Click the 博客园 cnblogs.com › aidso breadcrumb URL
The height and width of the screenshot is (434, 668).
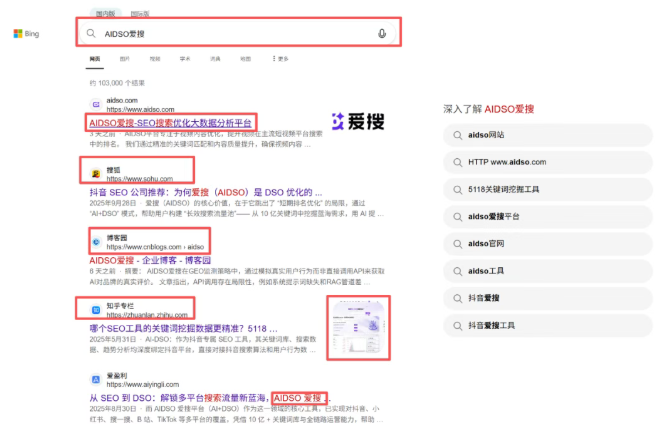[x=155, y=247]
